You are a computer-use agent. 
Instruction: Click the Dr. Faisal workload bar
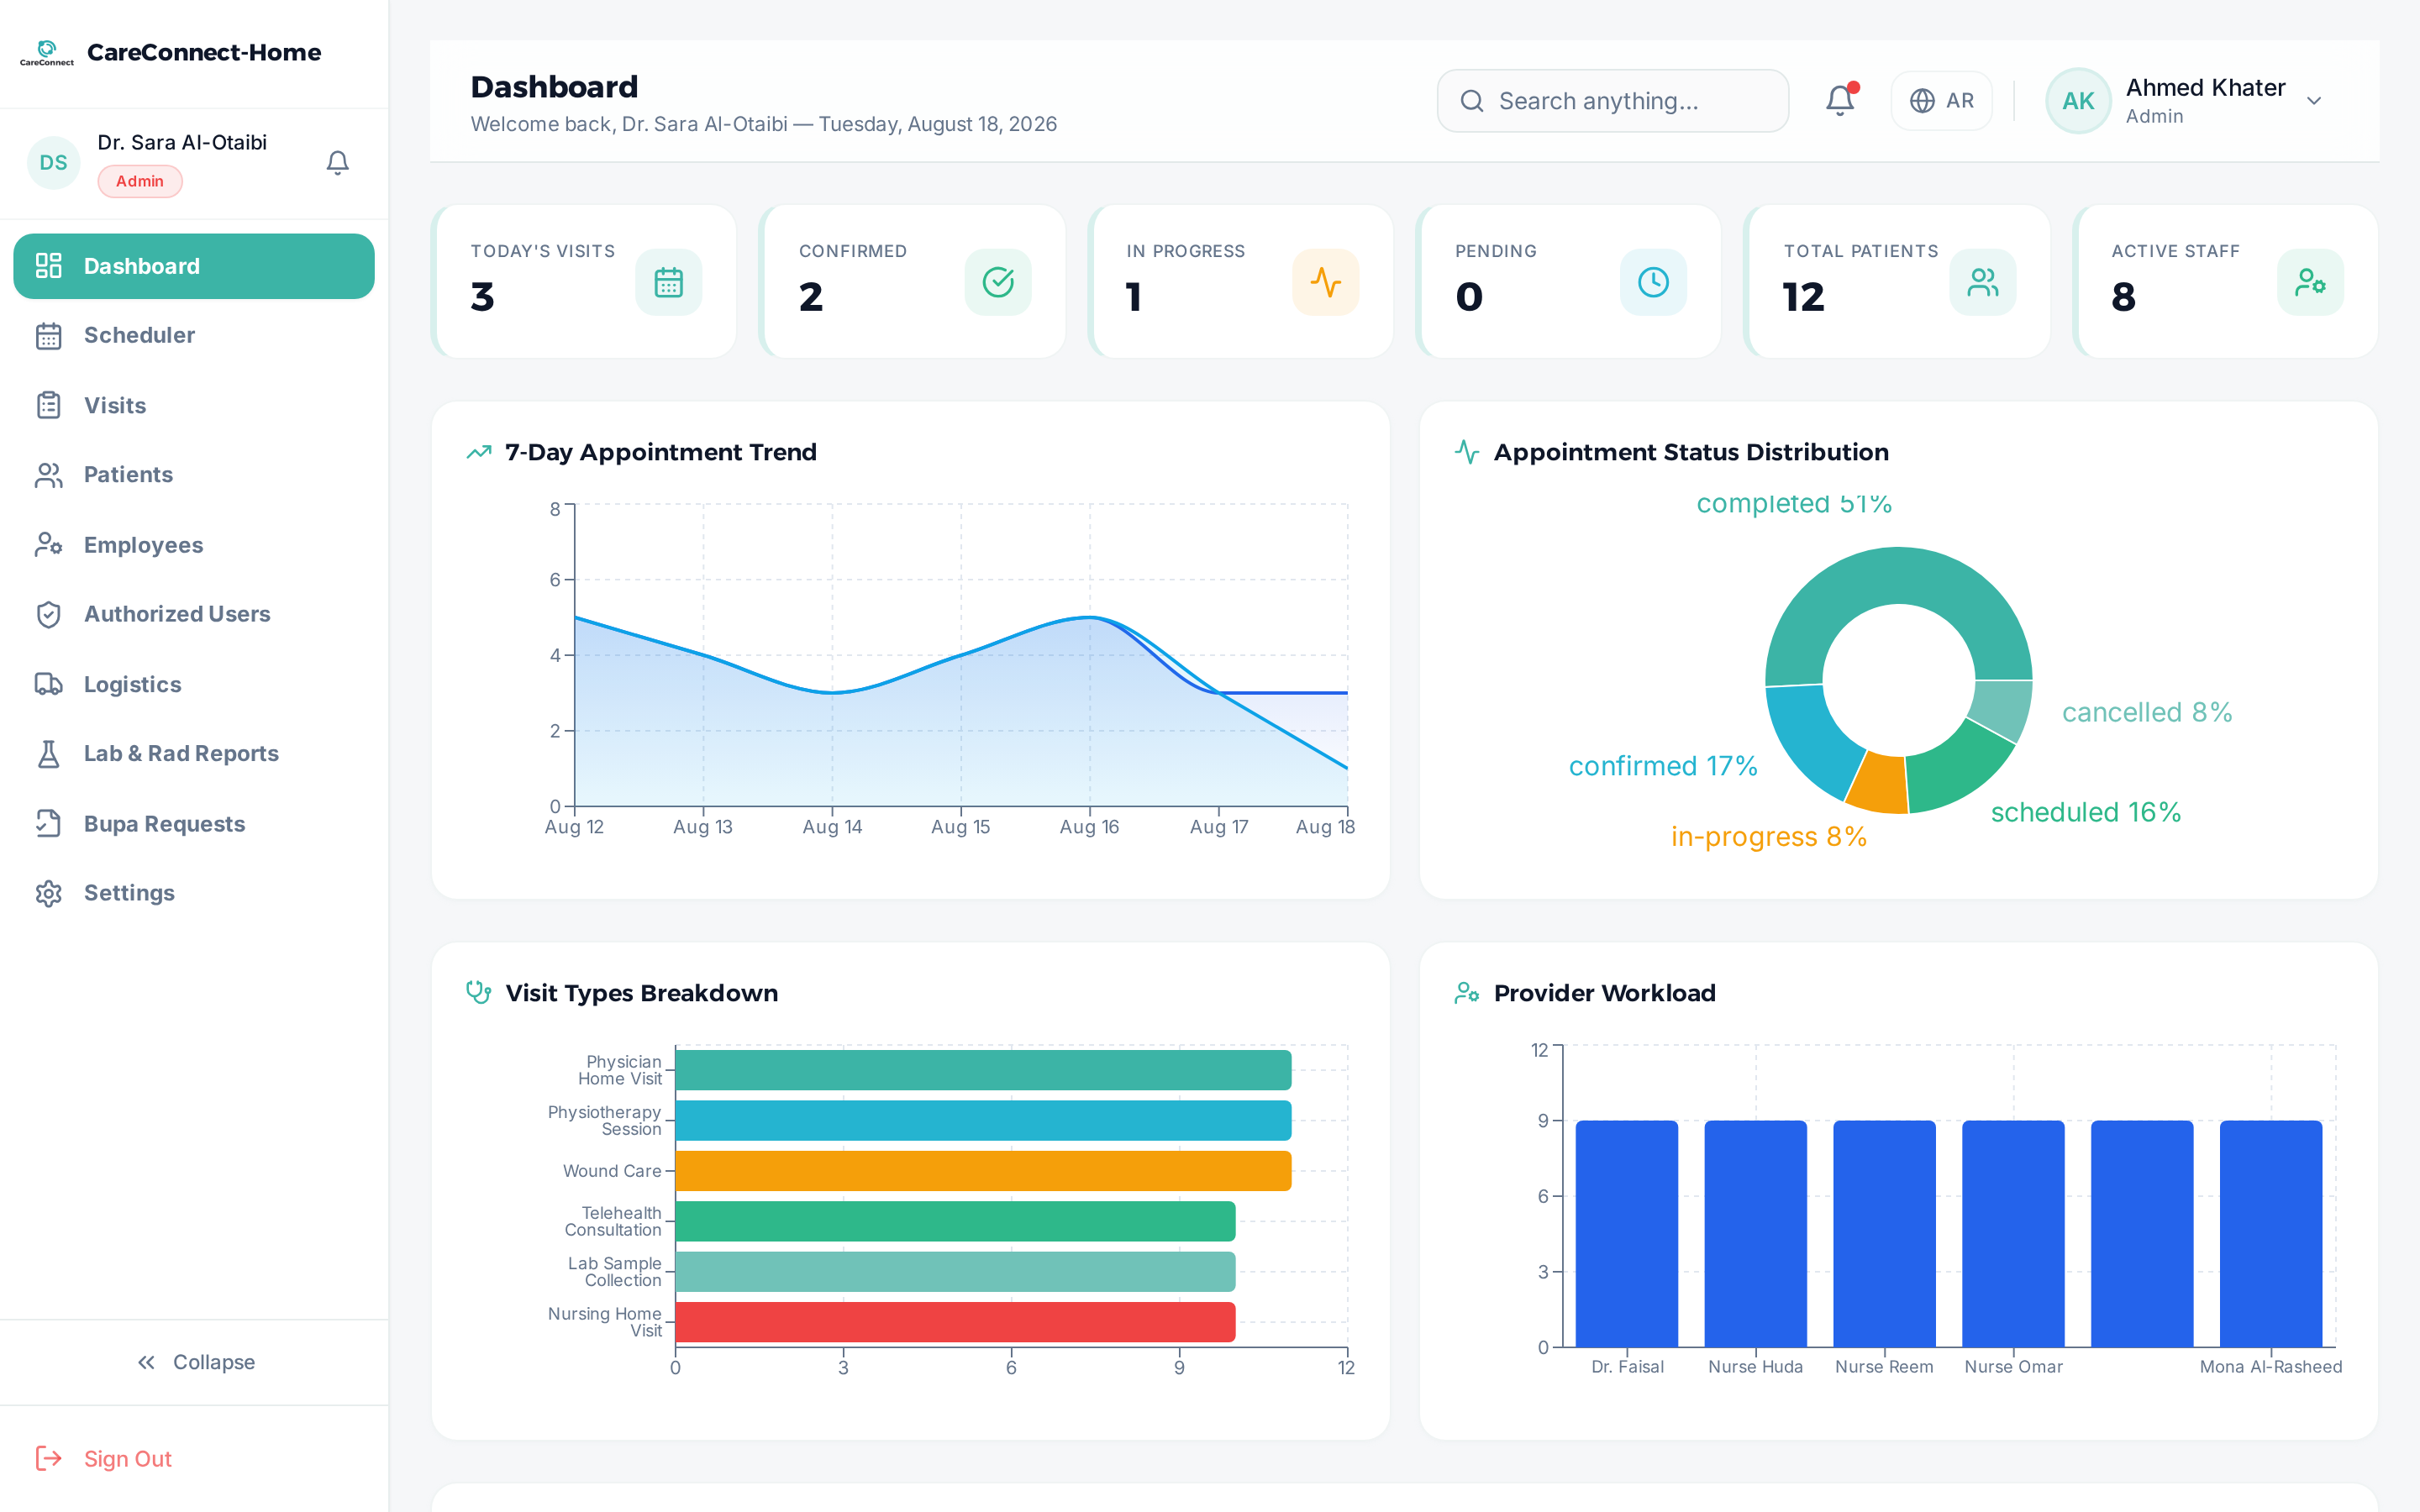1627,1234
